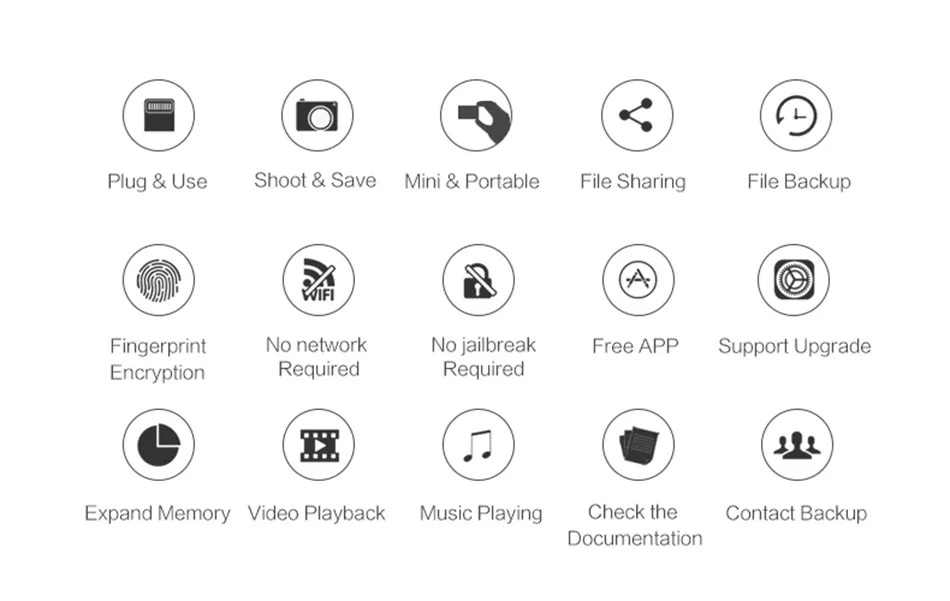This screenshot has width=950, height=601.
Task: Click the "File Sharing" text label
Action: coord(633,181)
